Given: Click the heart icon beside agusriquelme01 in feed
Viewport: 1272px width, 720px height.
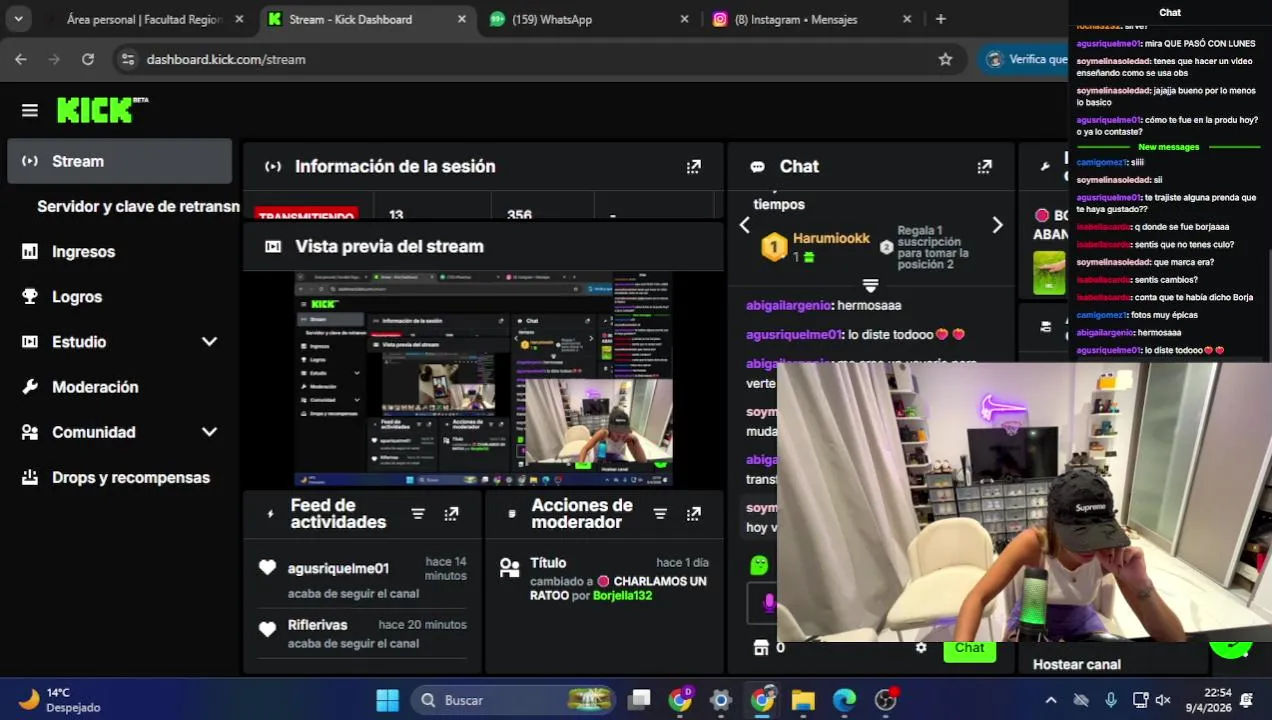Looking at the screenshot, I should point(267,568).
